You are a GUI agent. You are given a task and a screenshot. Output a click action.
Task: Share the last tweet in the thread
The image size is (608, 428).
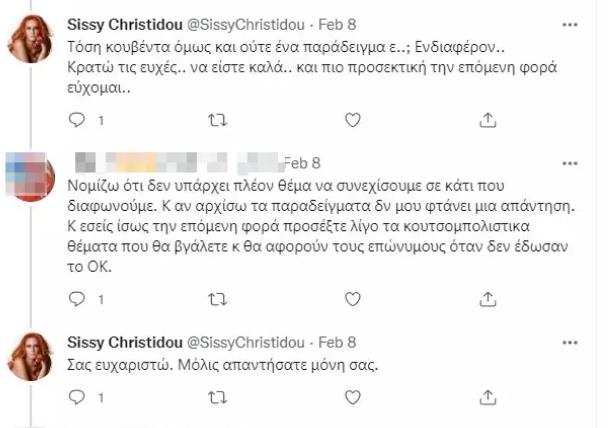pyautogui.click(x=488, y=397)
